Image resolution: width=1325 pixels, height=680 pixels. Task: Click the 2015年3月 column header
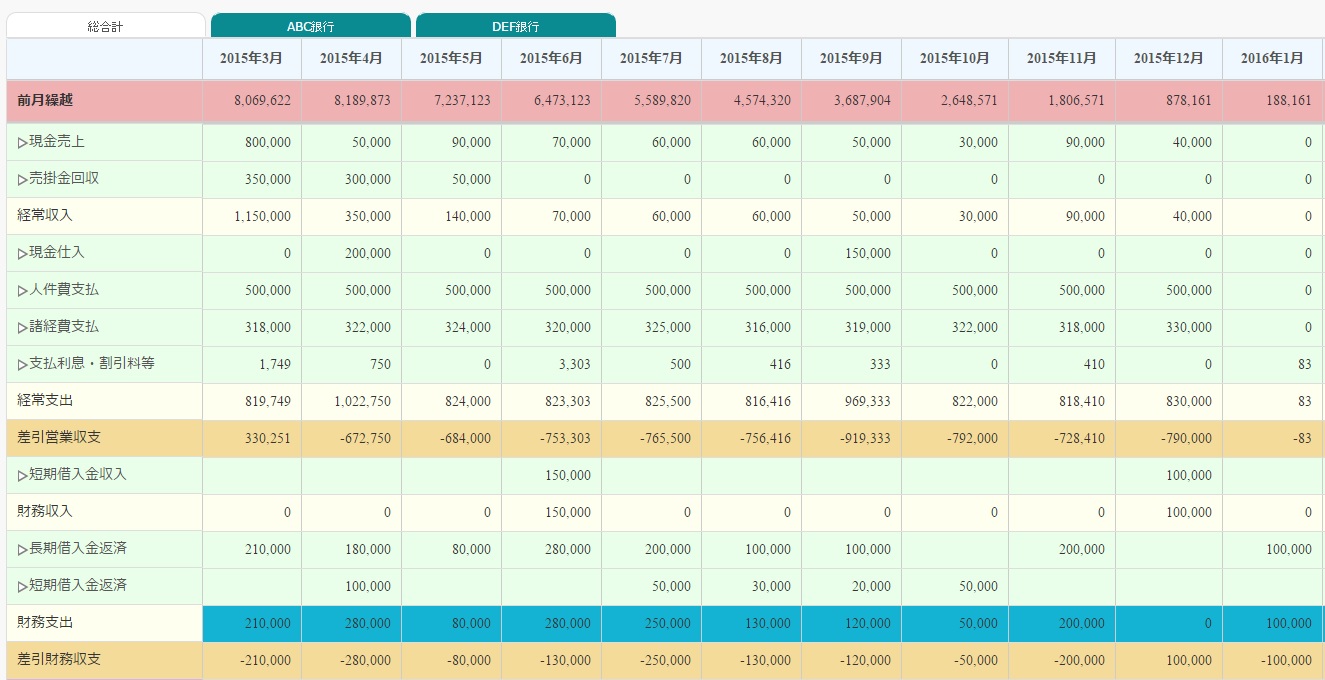251,59
